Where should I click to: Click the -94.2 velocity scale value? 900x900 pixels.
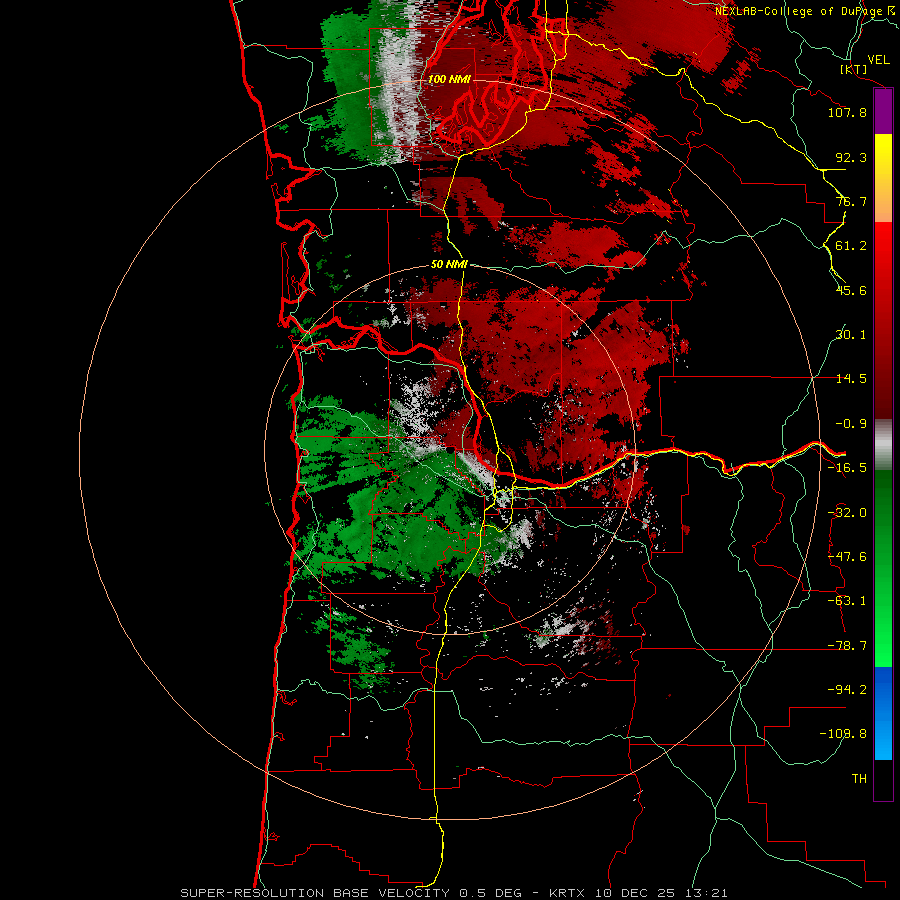tap(847, 690)
